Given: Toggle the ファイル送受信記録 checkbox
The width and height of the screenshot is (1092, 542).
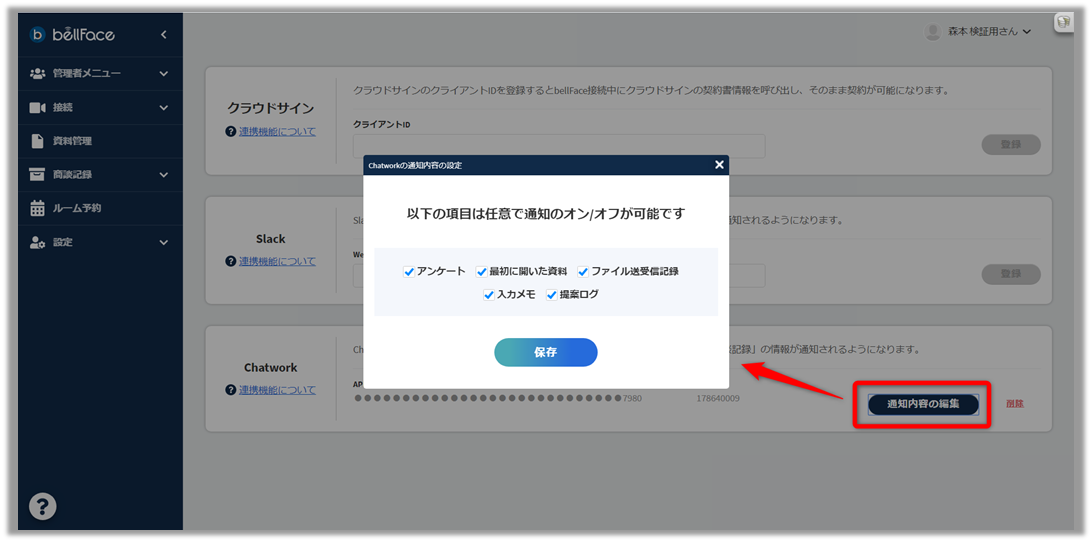Looking at the screenshot, I should click(583, 272).
